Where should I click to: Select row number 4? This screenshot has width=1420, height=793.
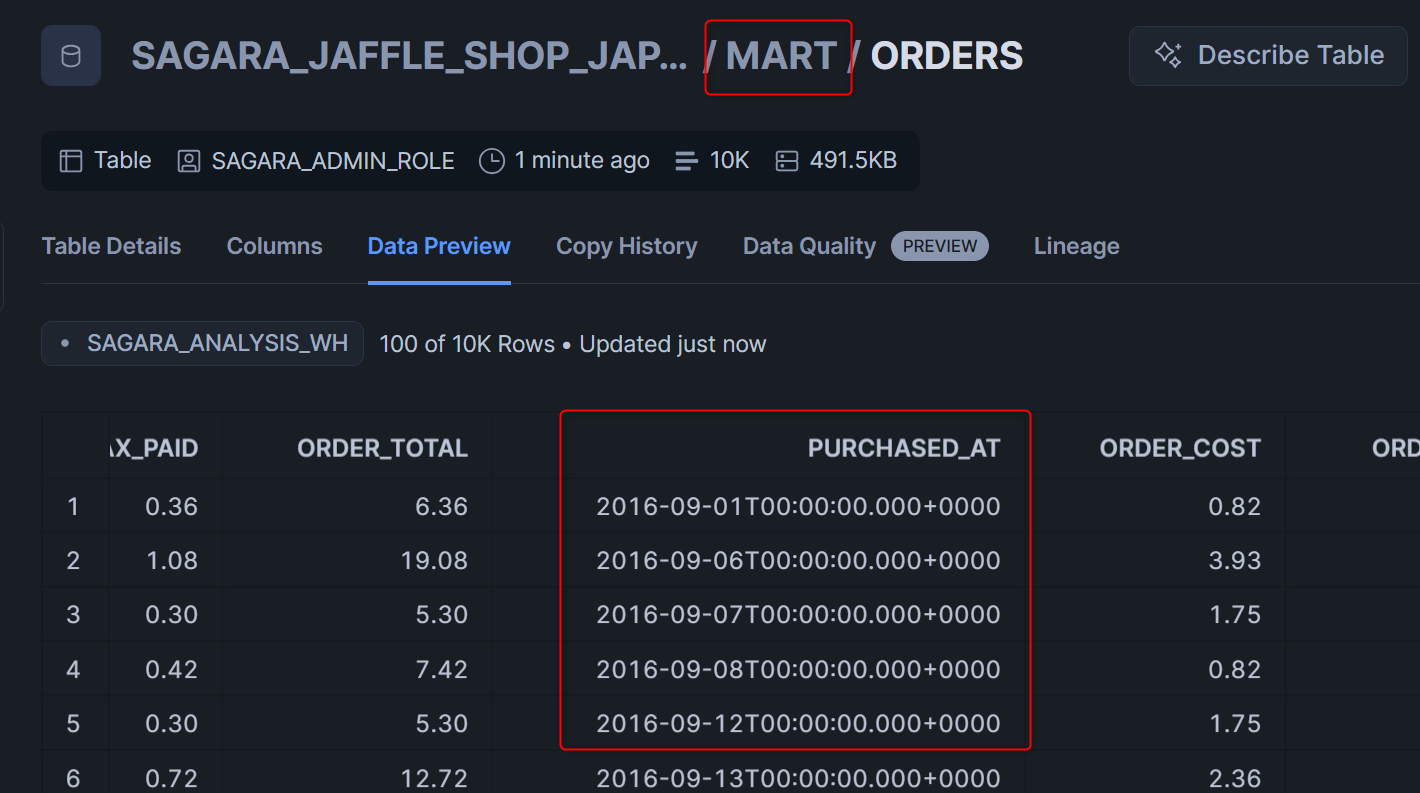tap(73, 669)
